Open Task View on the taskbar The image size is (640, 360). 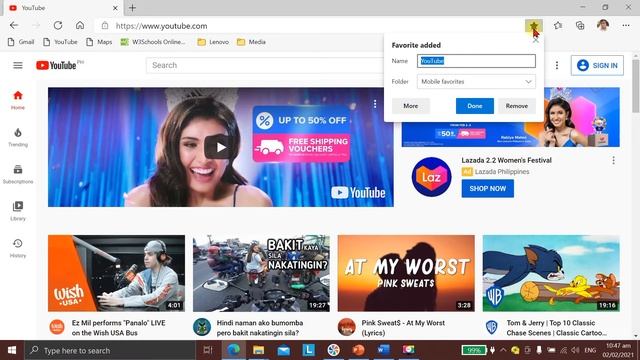[208, 350]
